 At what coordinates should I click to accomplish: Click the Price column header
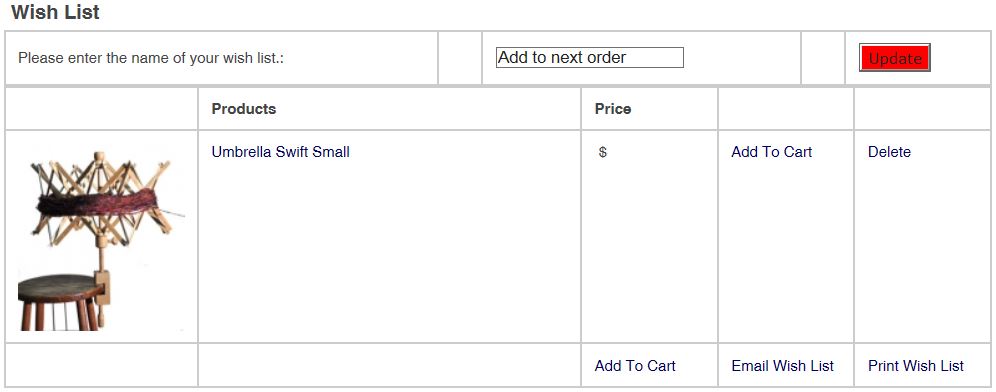(613, 109)
